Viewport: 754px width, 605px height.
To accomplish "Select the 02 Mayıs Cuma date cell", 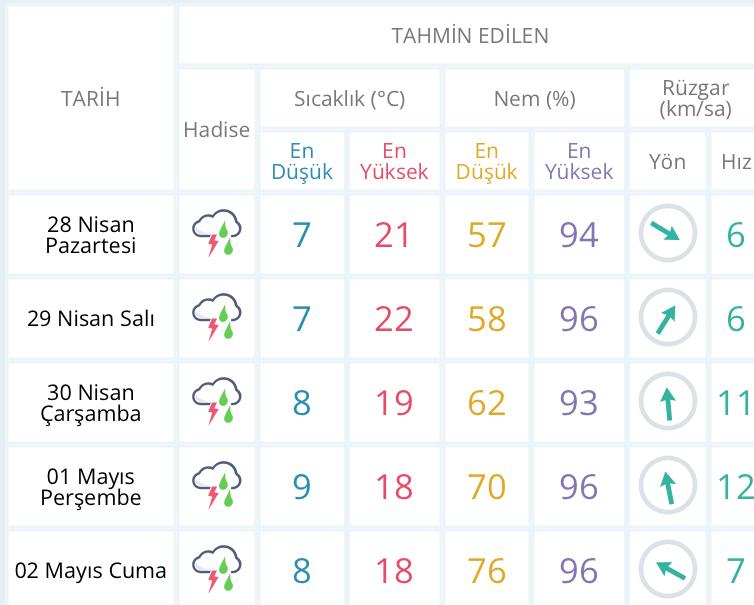I will (x=90, y=570).
